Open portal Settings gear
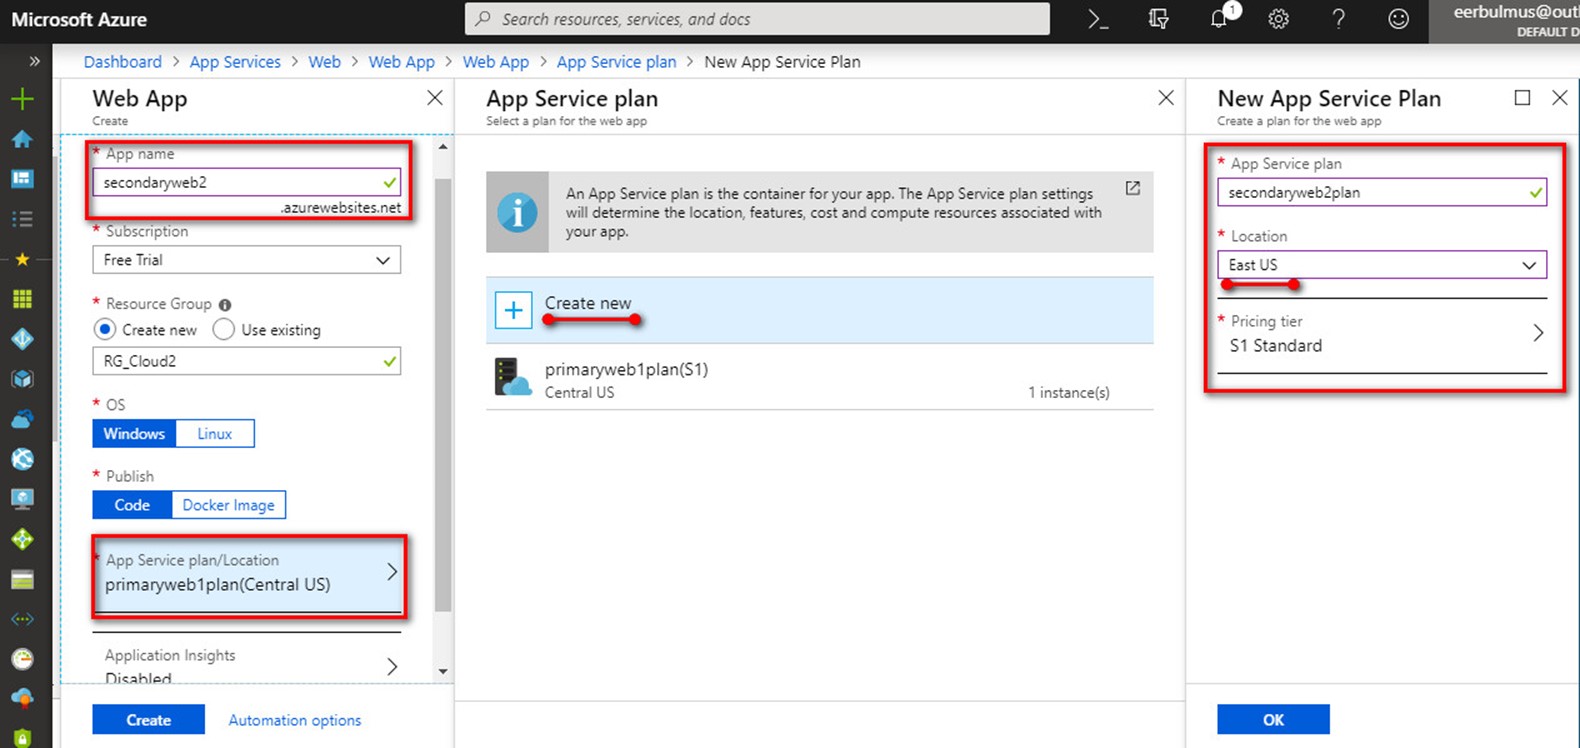 point(1278,19)
